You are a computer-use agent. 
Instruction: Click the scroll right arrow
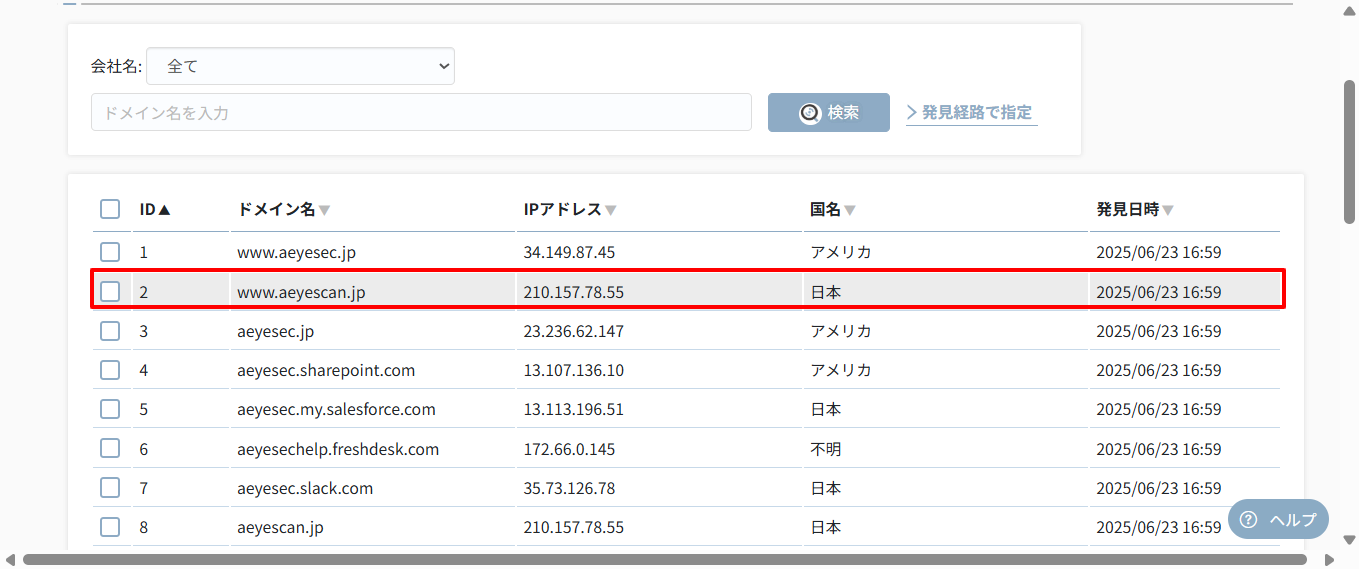1329,559
